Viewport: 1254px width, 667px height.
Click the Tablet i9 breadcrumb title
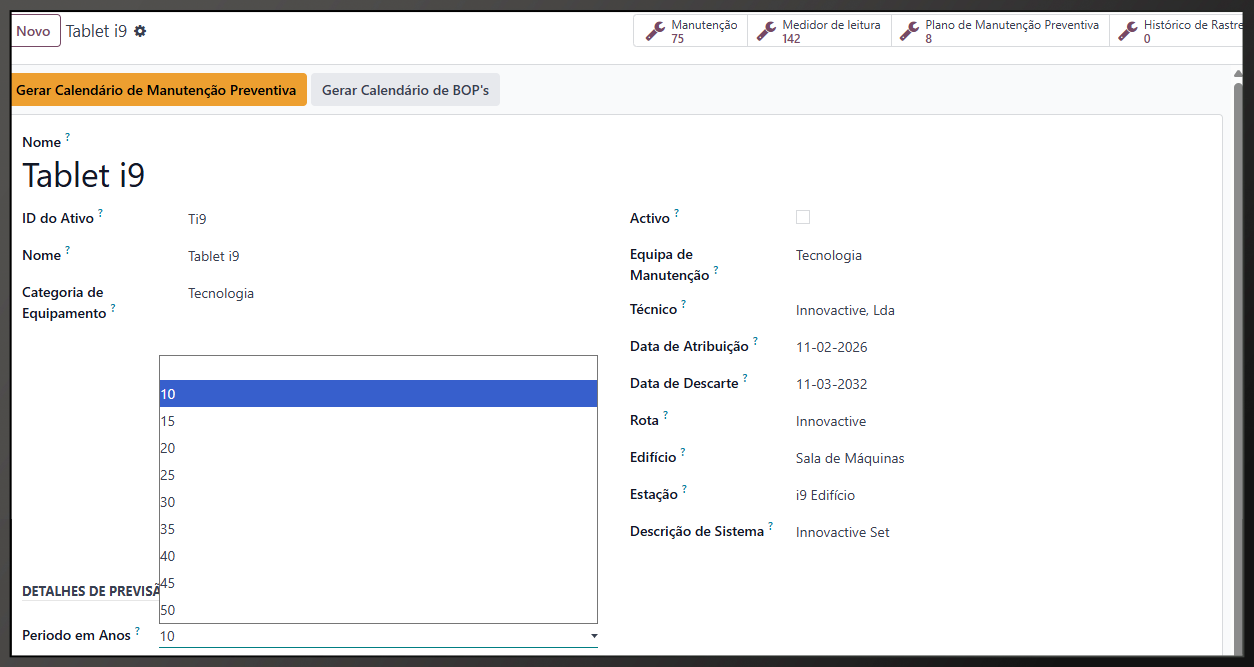96,31
